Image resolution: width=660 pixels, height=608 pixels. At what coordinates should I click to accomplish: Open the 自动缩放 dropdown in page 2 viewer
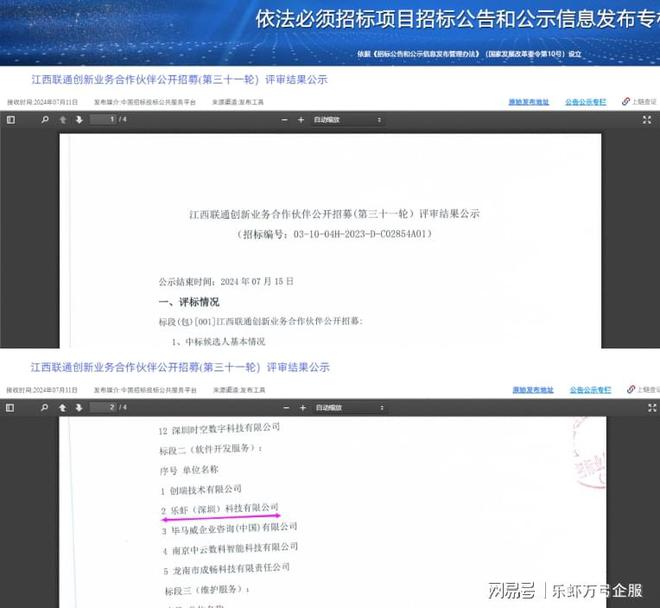click(350, 408)
